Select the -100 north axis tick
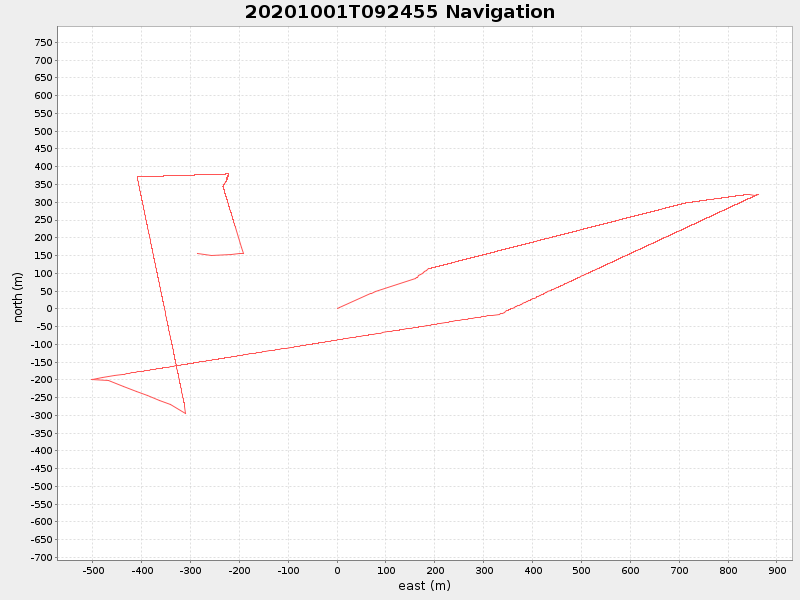Image resolution: width=800 pixels, height=600 pixels. 42,344
